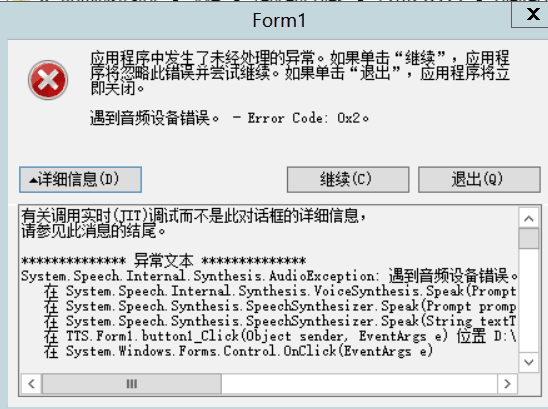This screenshot has width=548, height=409.
Task: Click the horizontal scroll right arrow
Action: (x=507, y=384)
